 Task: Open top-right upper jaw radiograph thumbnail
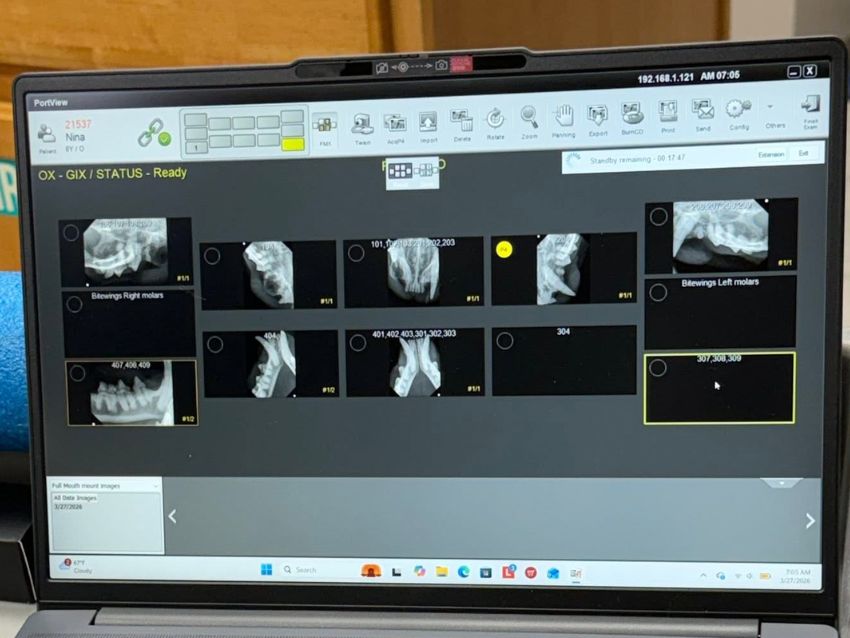721,236
